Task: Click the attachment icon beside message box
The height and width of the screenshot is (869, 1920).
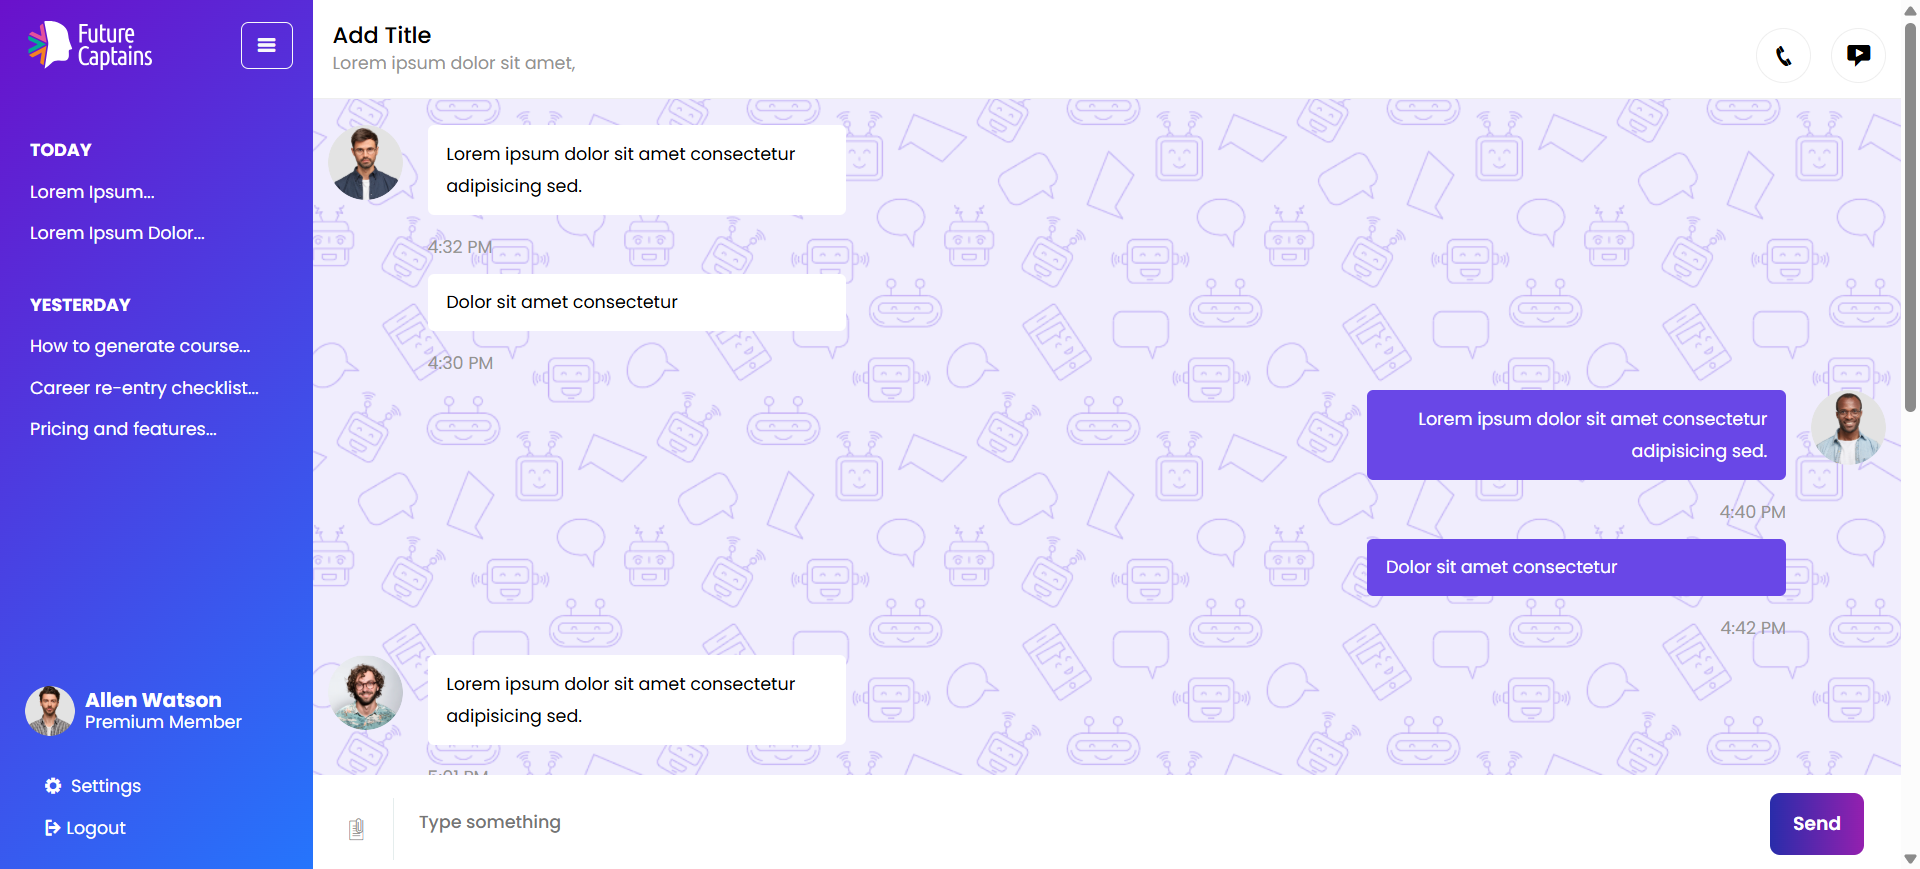Action: click(356, 828)
